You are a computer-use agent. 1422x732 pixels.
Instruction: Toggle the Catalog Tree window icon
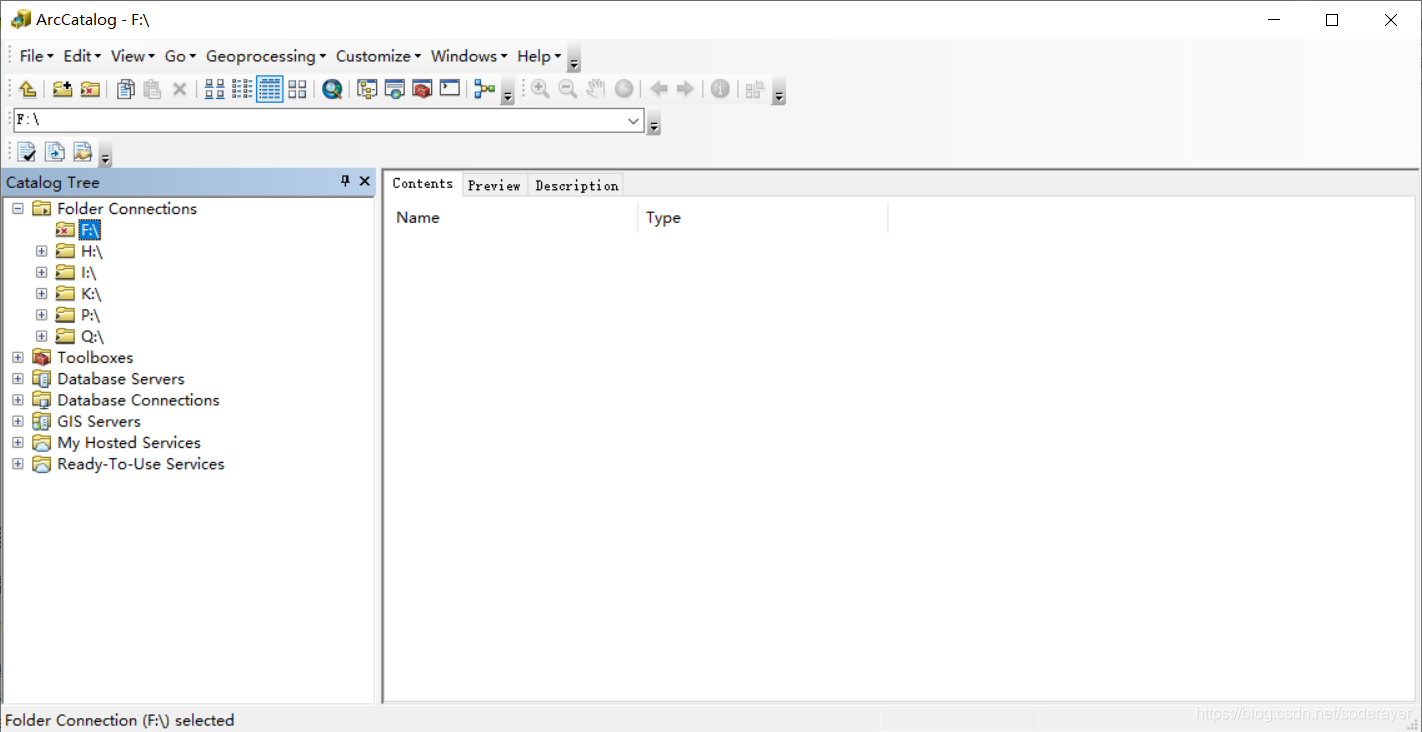(367, 89)
